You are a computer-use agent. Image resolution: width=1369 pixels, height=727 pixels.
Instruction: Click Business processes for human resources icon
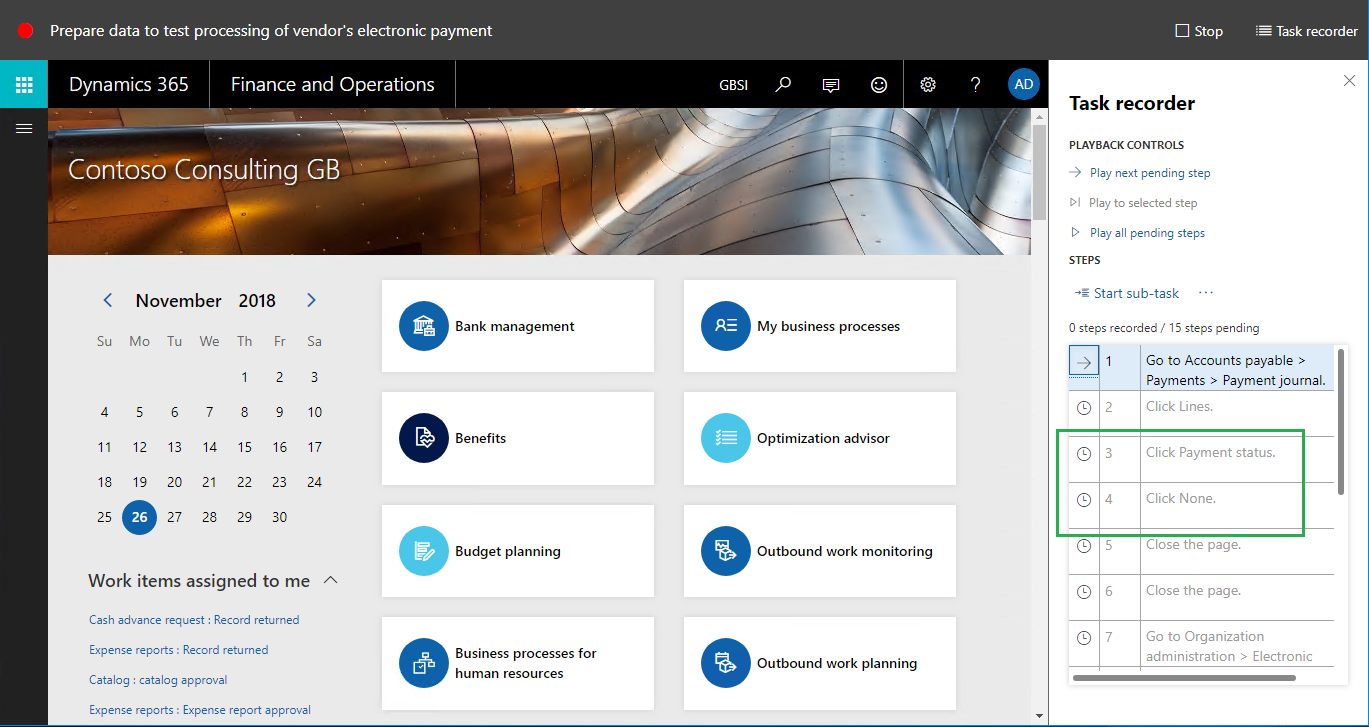tap(424, 663)
